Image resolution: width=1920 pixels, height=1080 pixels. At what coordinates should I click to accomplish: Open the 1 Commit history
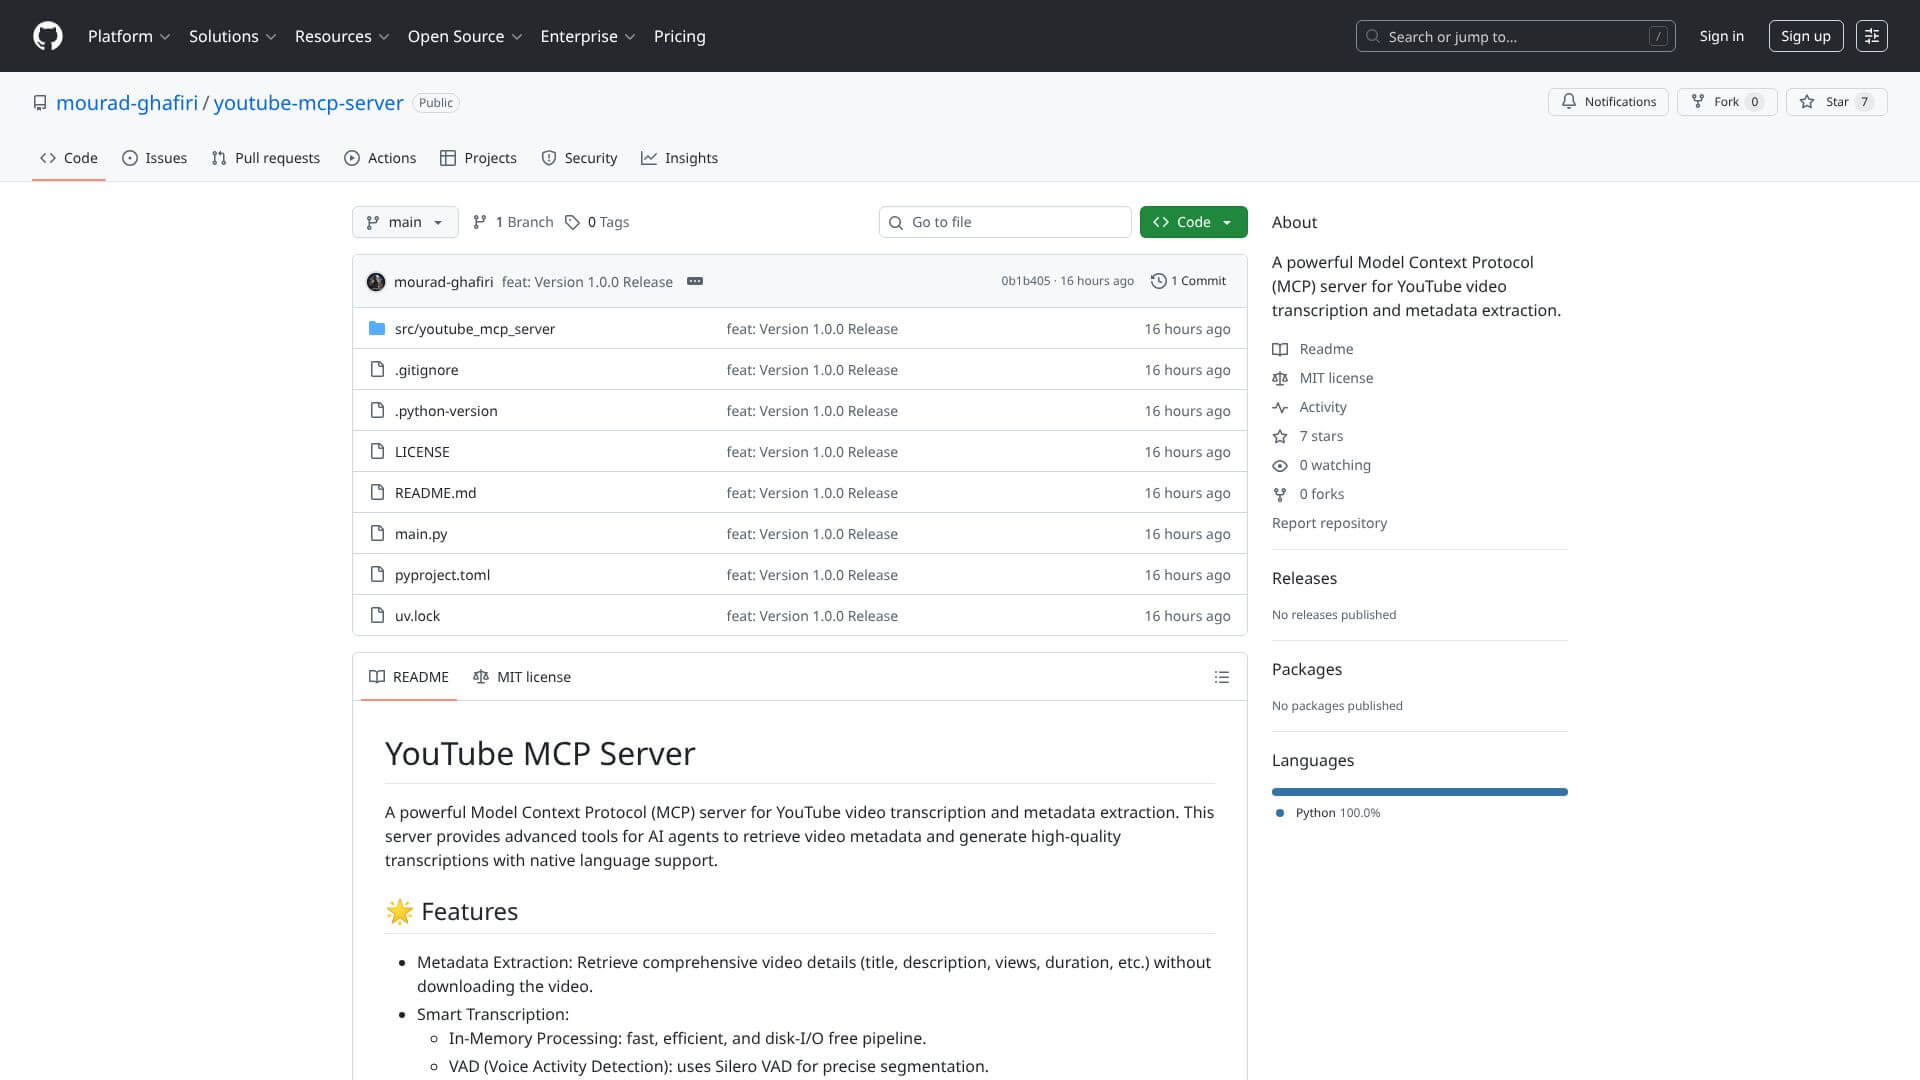(1188, 281)
